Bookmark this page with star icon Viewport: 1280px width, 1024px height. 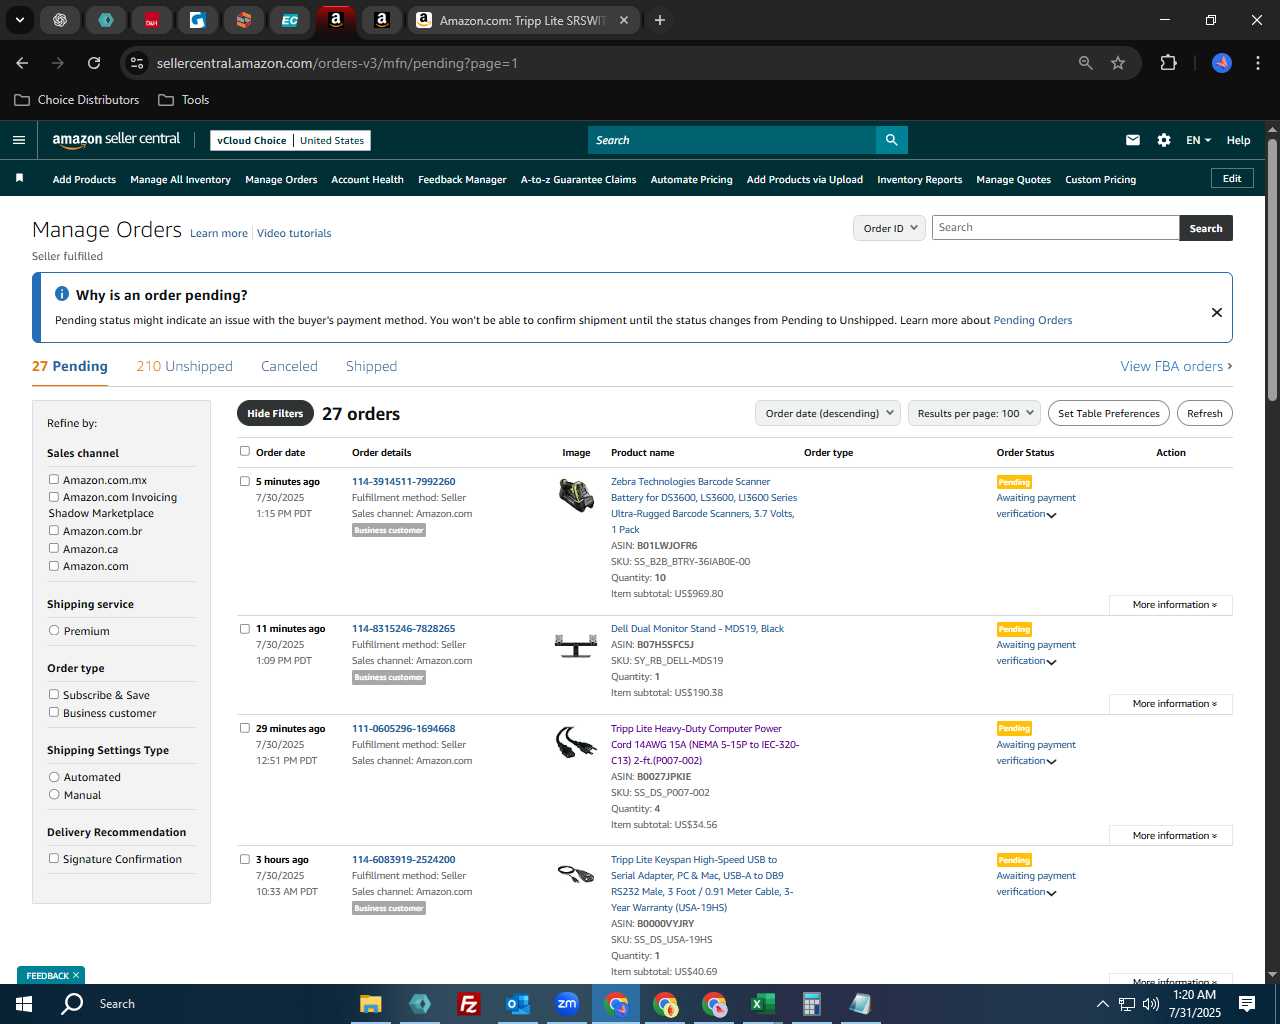1118,63
